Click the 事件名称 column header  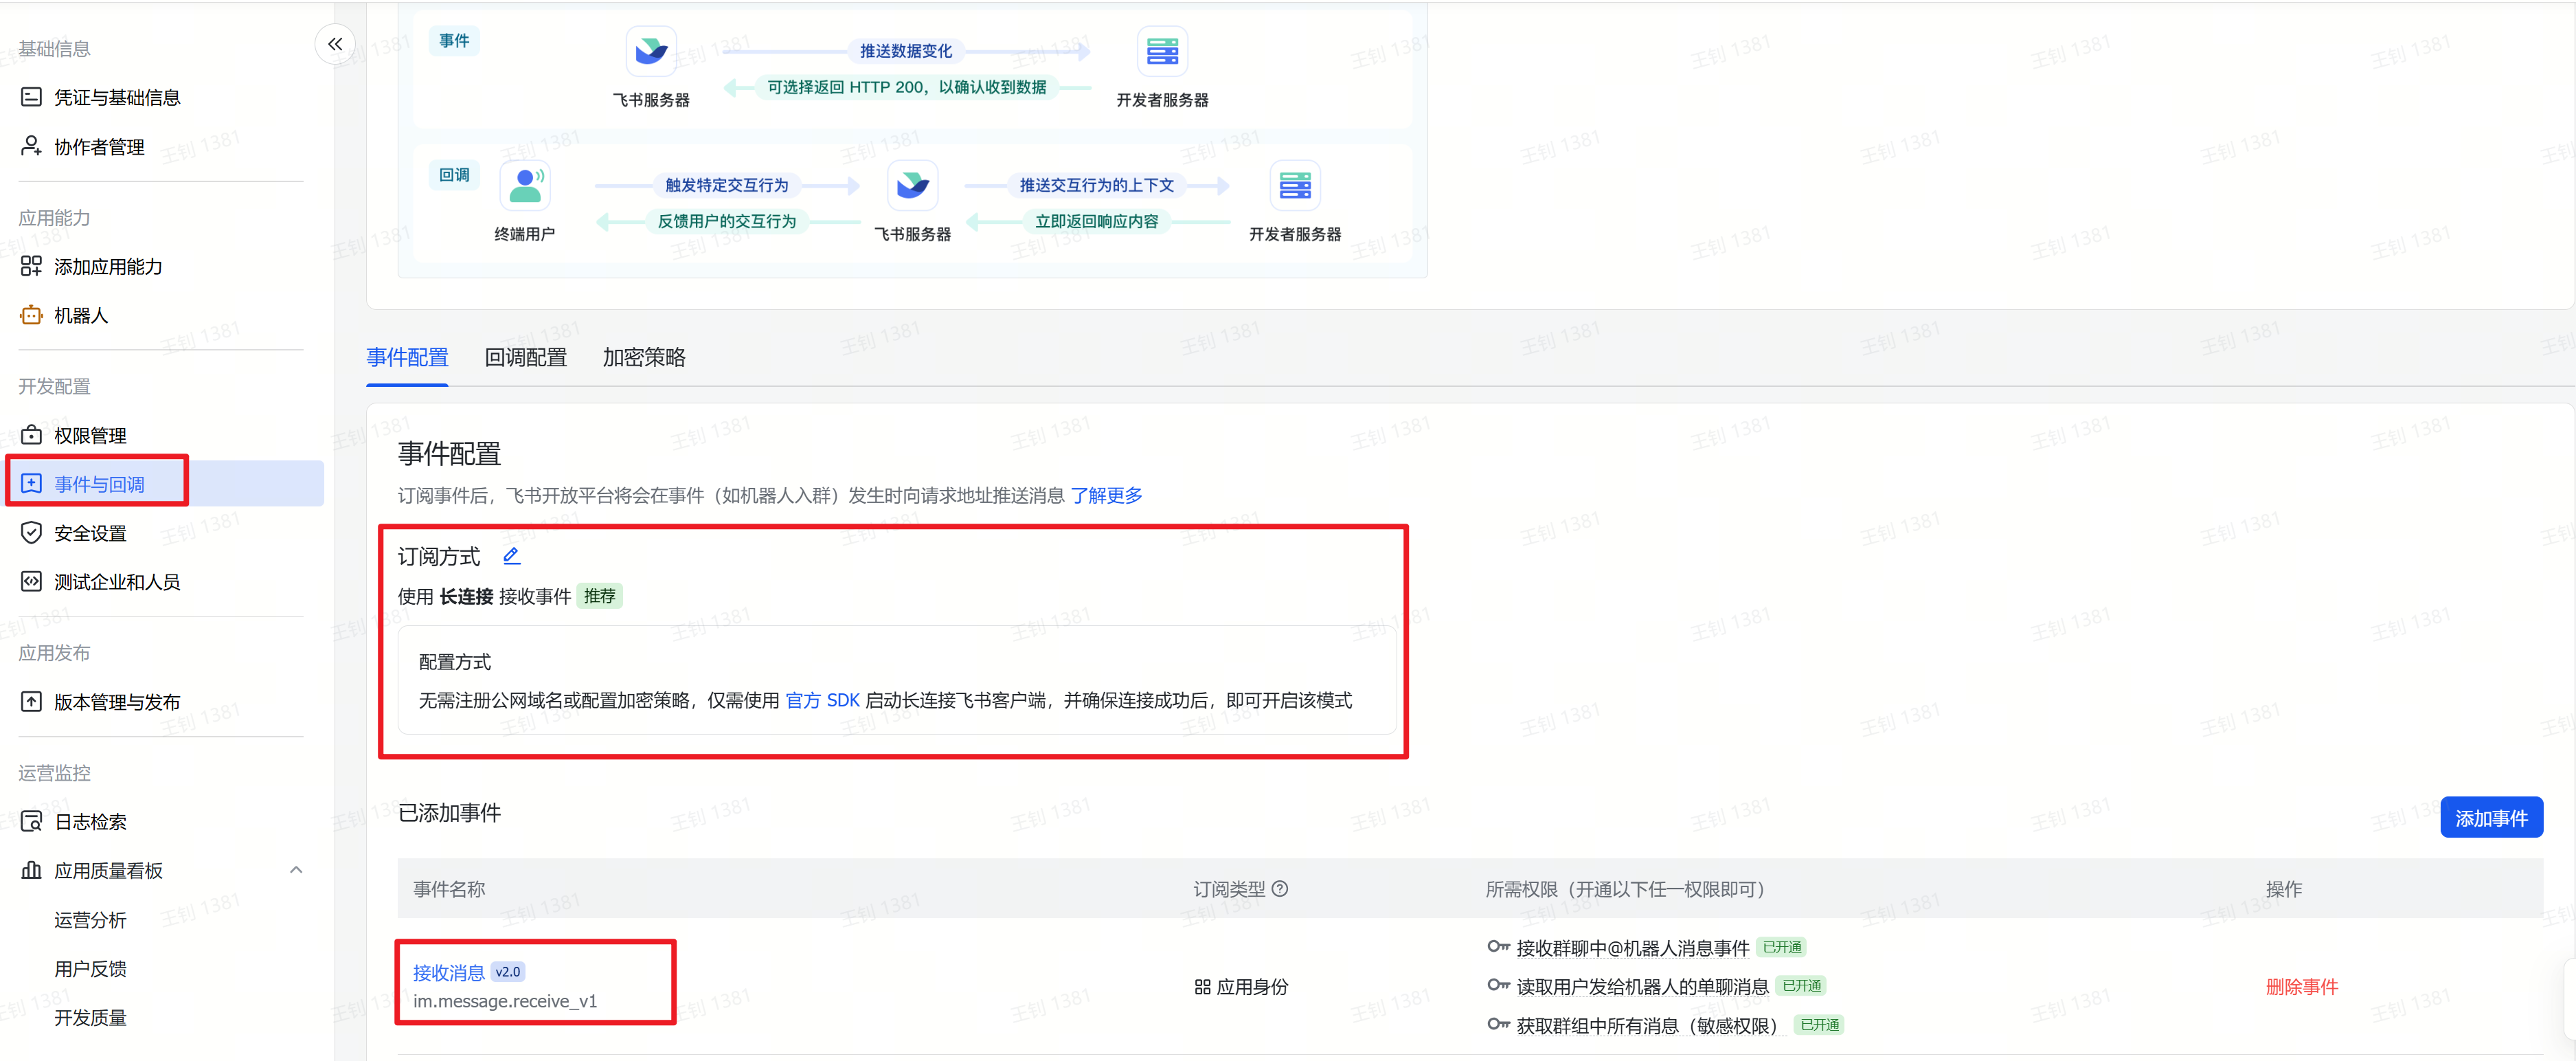(x=449, y=888)
